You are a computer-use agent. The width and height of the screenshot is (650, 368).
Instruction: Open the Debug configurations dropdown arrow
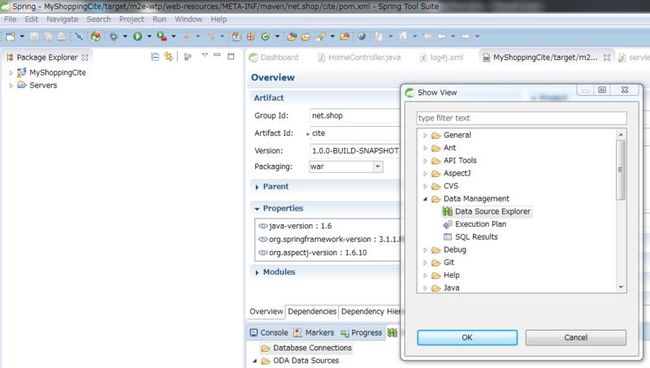coord(125,36)
